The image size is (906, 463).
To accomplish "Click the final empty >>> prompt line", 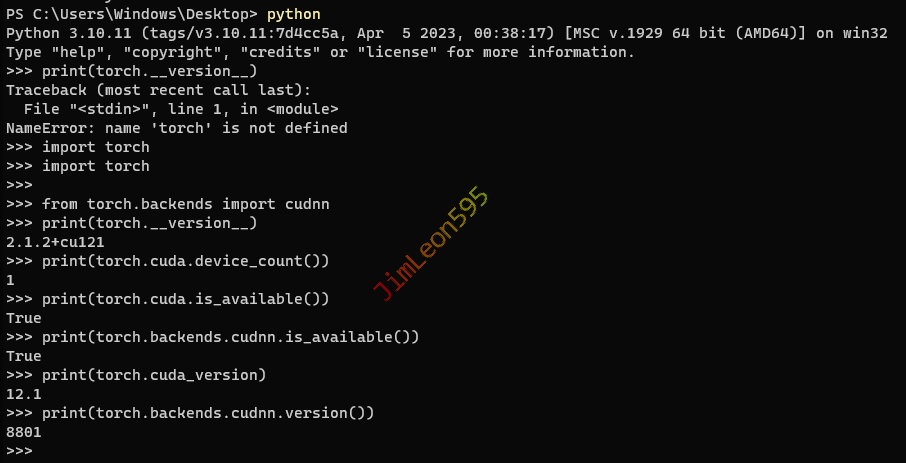I will (x=20, y=451).
